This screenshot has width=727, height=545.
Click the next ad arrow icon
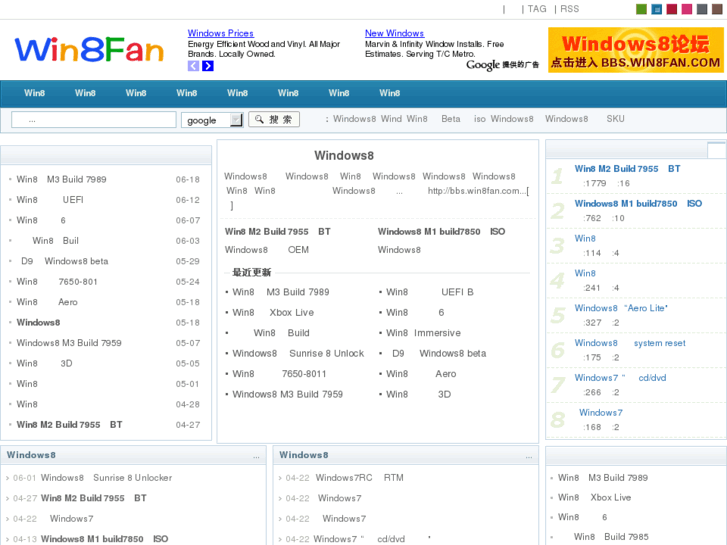(208, 66)
